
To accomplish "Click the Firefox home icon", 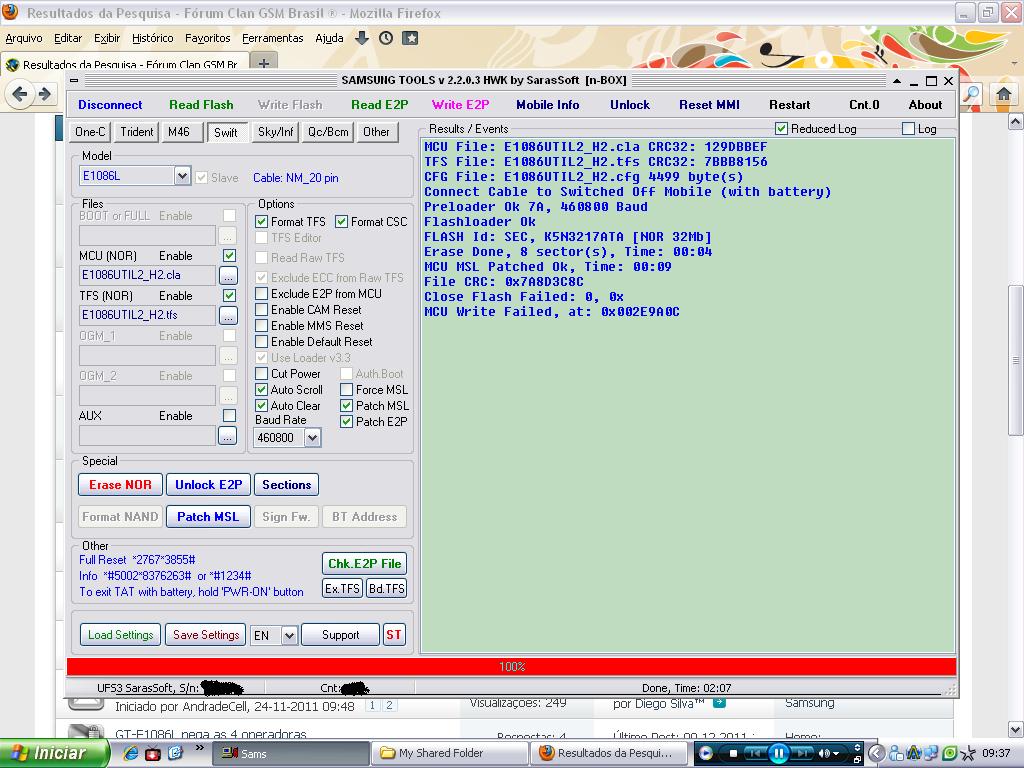I will pyautogui.click(x=1004, y=94).
